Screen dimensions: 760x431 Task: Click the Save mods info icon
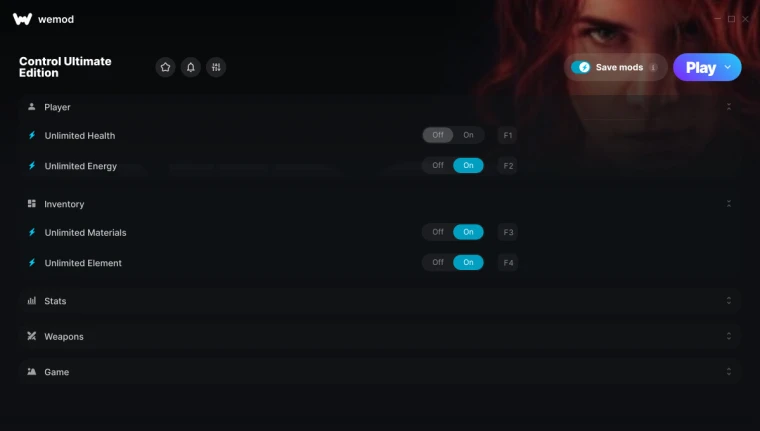point(653,67)
